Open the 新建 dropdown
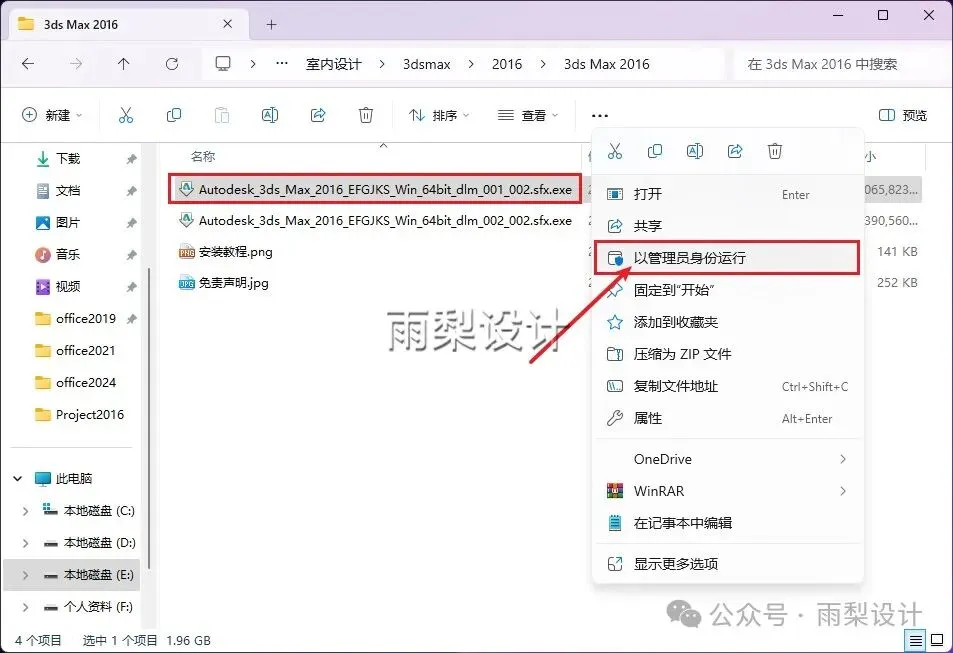 [52, 115]
